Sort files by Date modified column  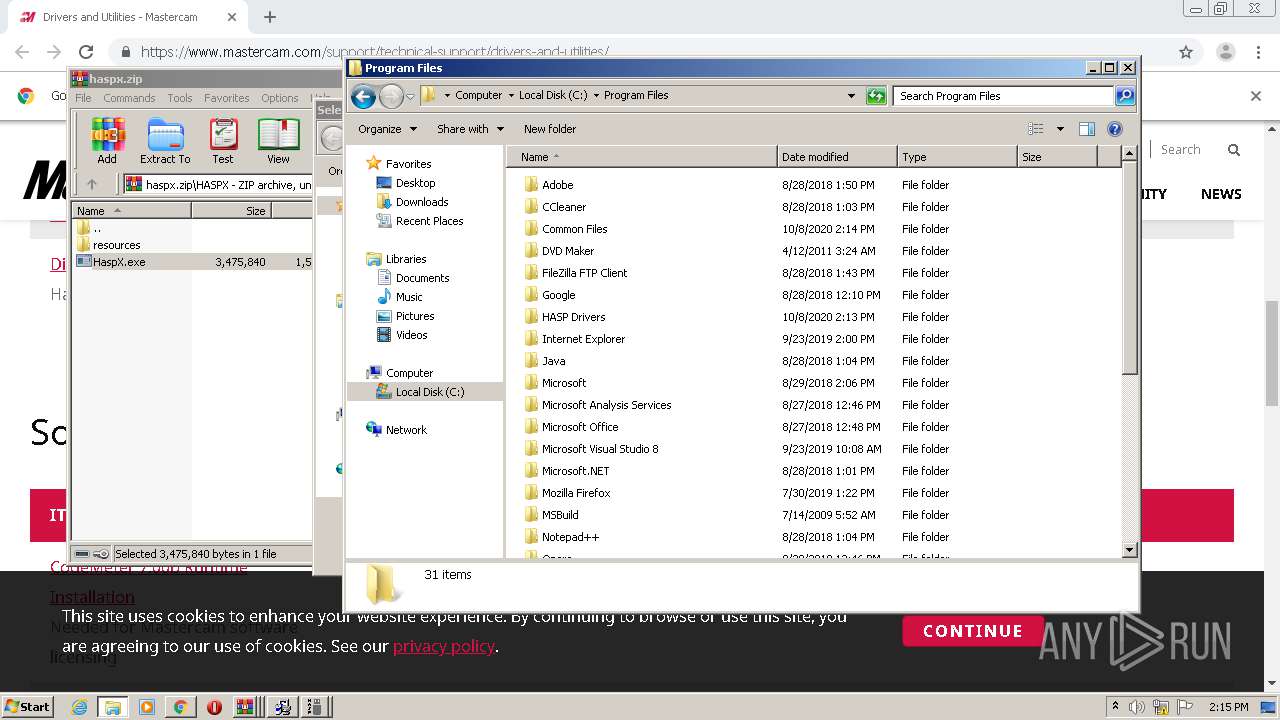[837, 157]
